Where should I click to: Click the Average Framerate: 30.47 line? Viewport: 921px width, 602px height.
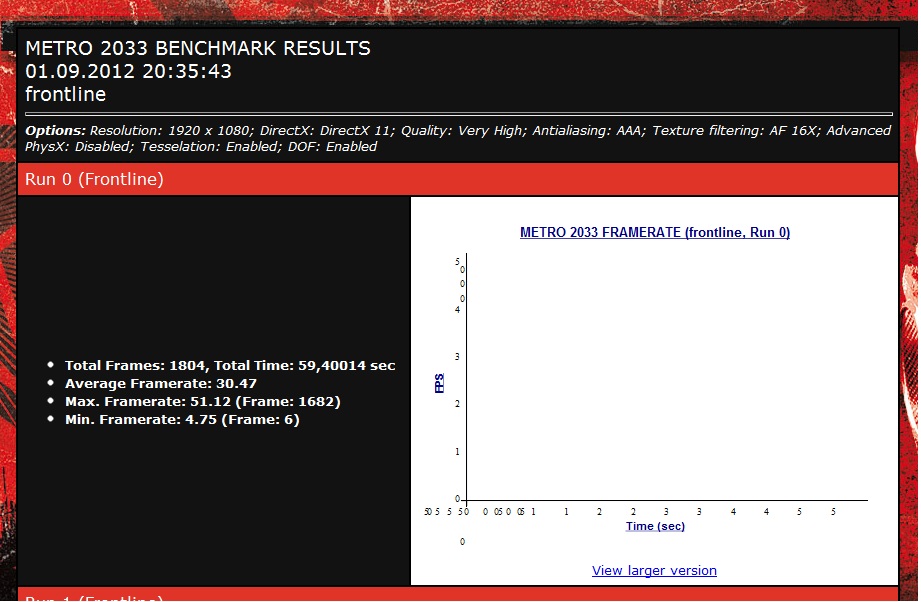(160, 384)
